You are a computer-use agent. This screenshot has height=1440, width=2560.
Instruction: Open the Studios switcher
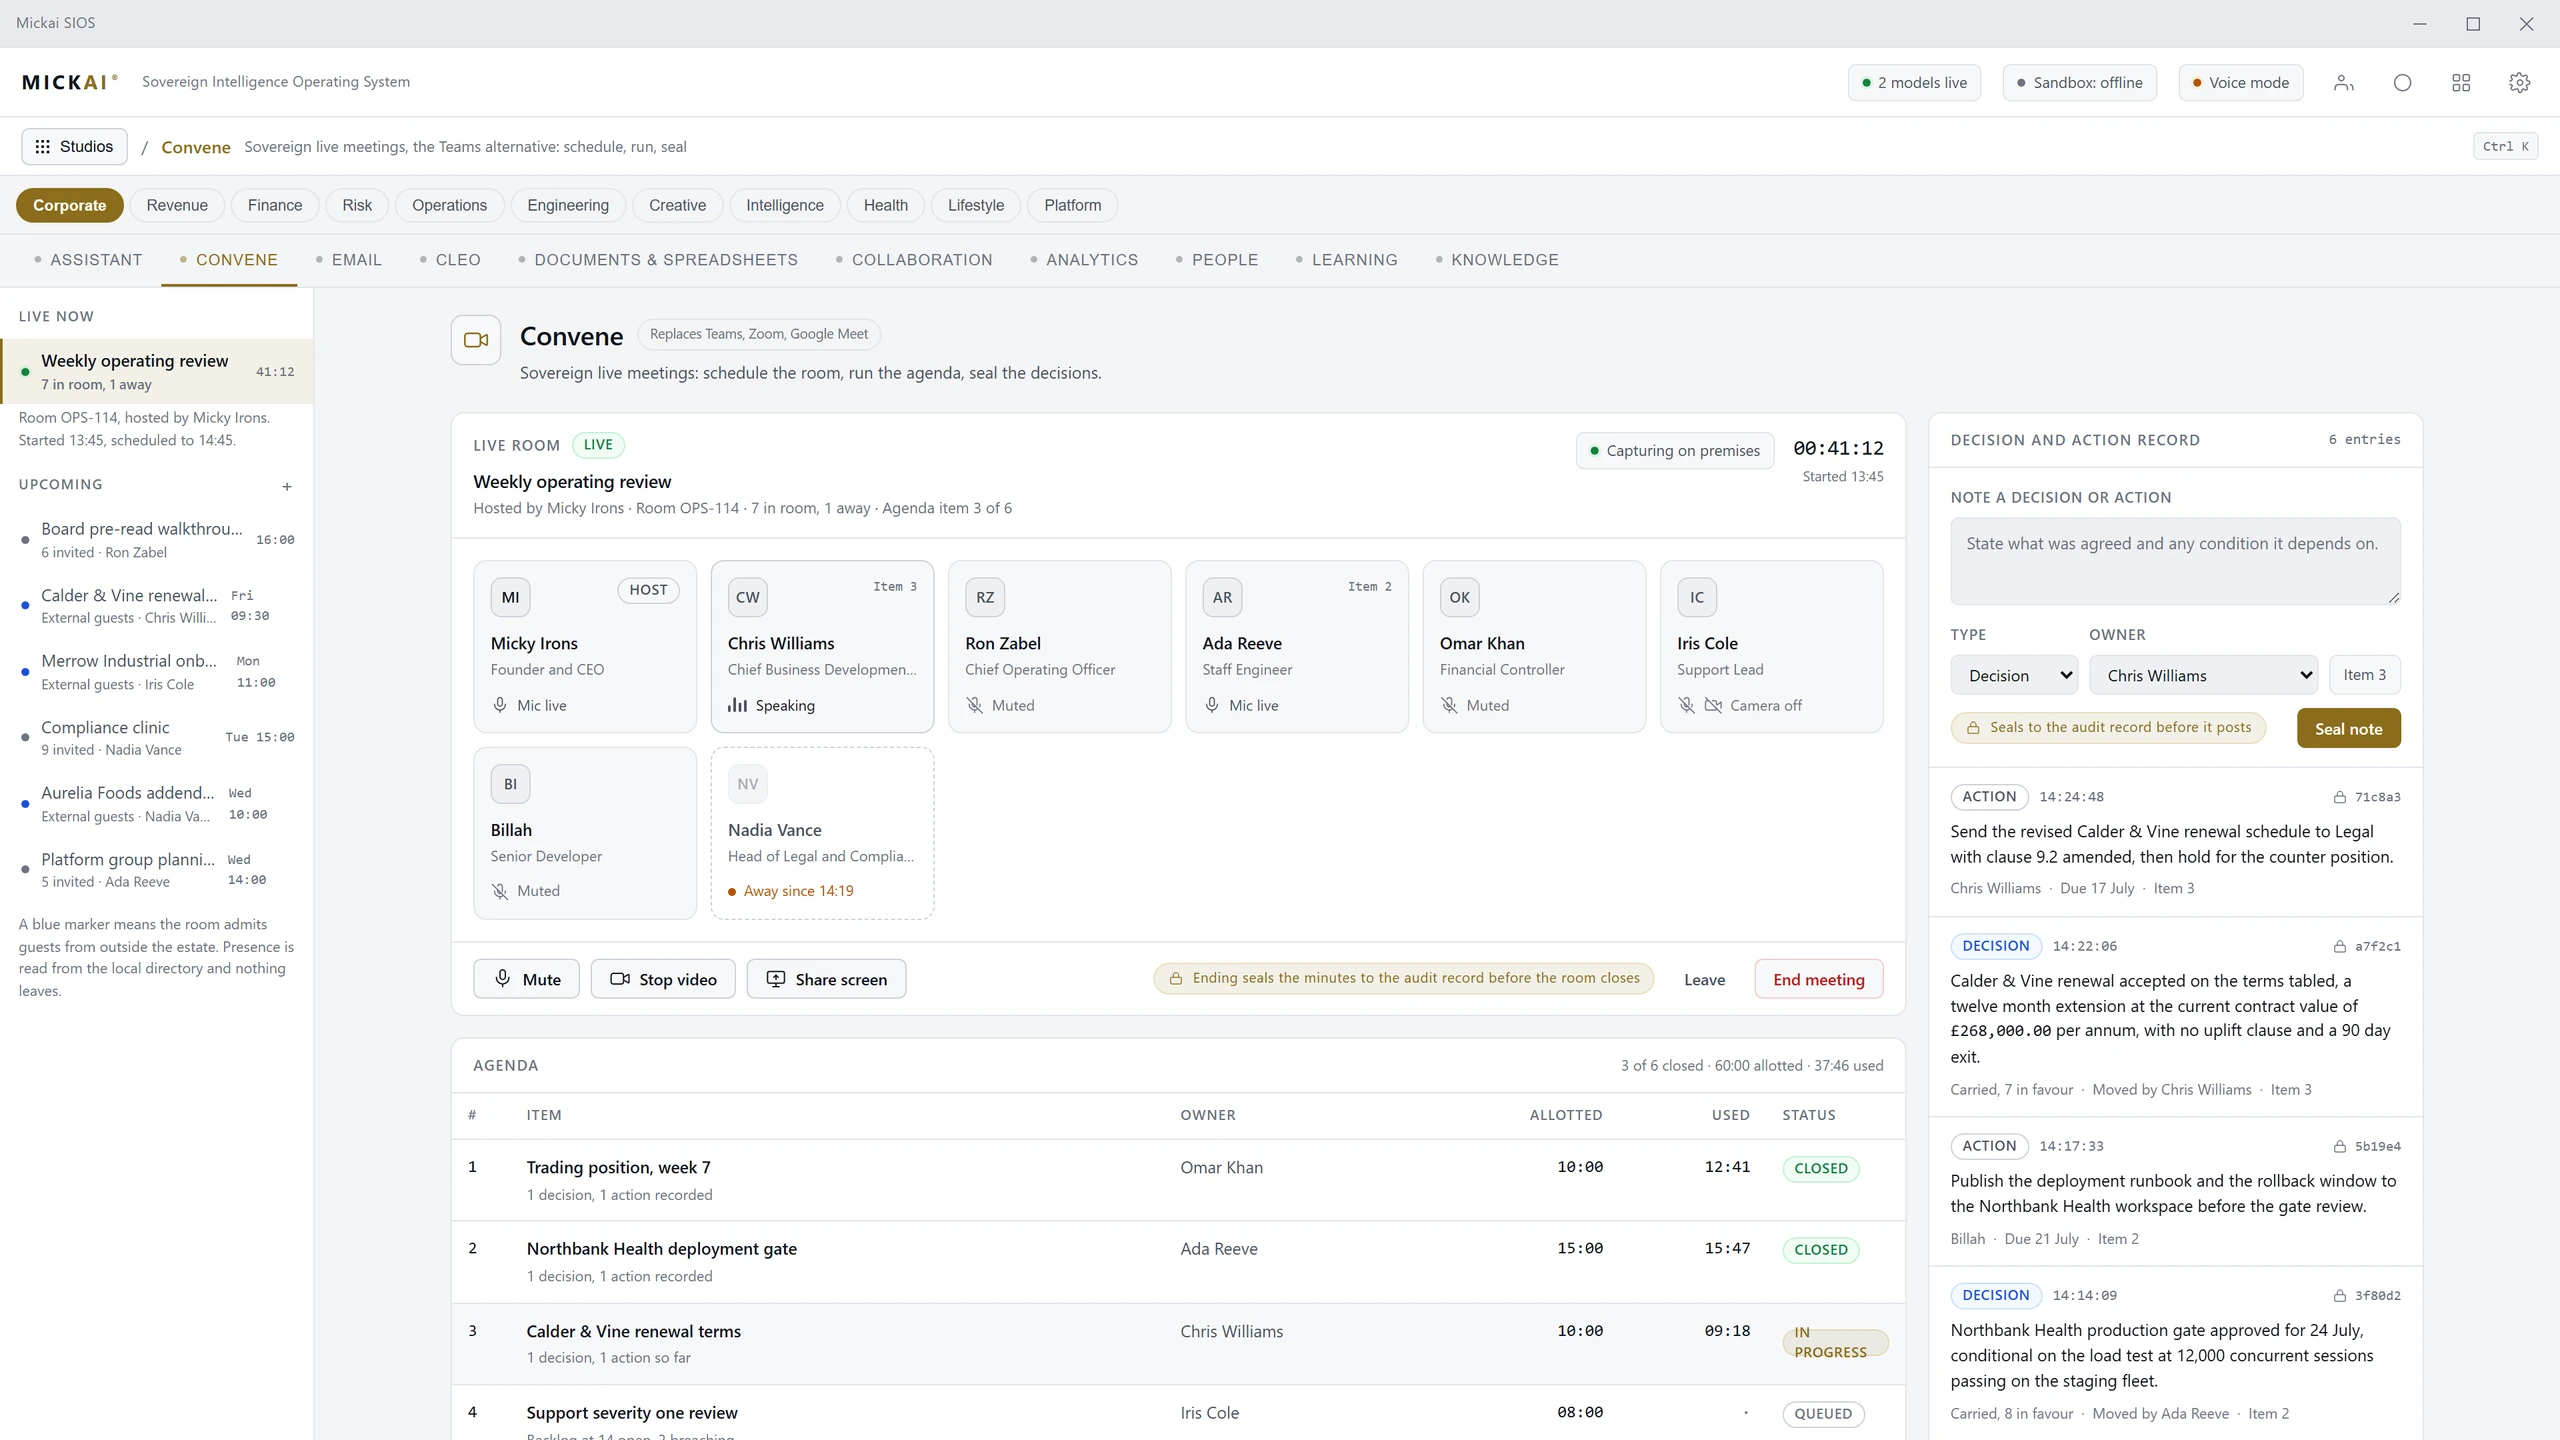75,147
